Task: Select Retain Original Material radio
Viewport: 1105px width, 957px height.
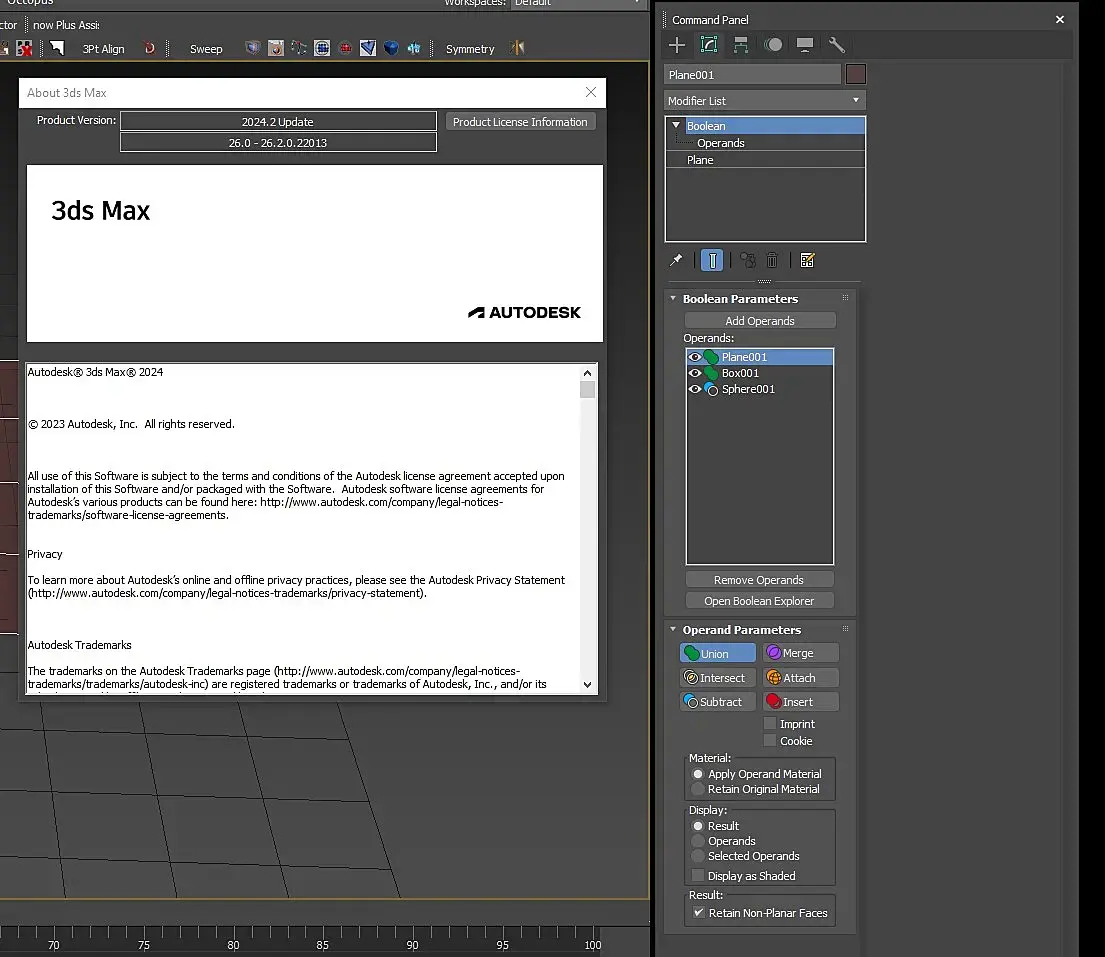Action: pos(698,789)
